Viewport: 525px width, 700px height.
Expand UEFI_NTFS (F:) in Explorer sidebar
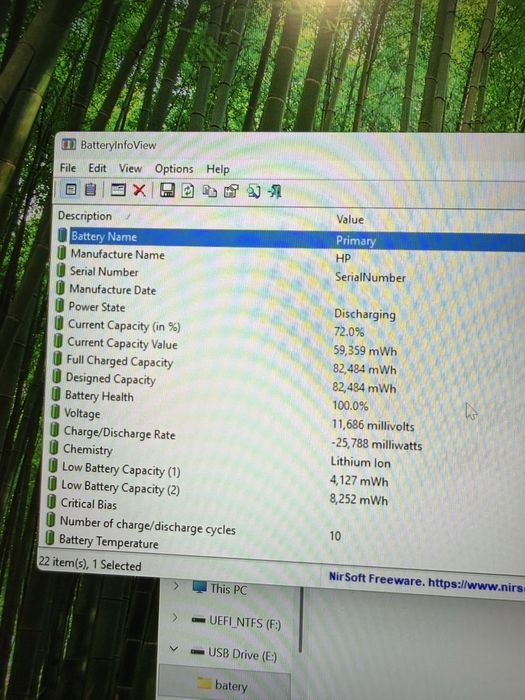point(175,618)
